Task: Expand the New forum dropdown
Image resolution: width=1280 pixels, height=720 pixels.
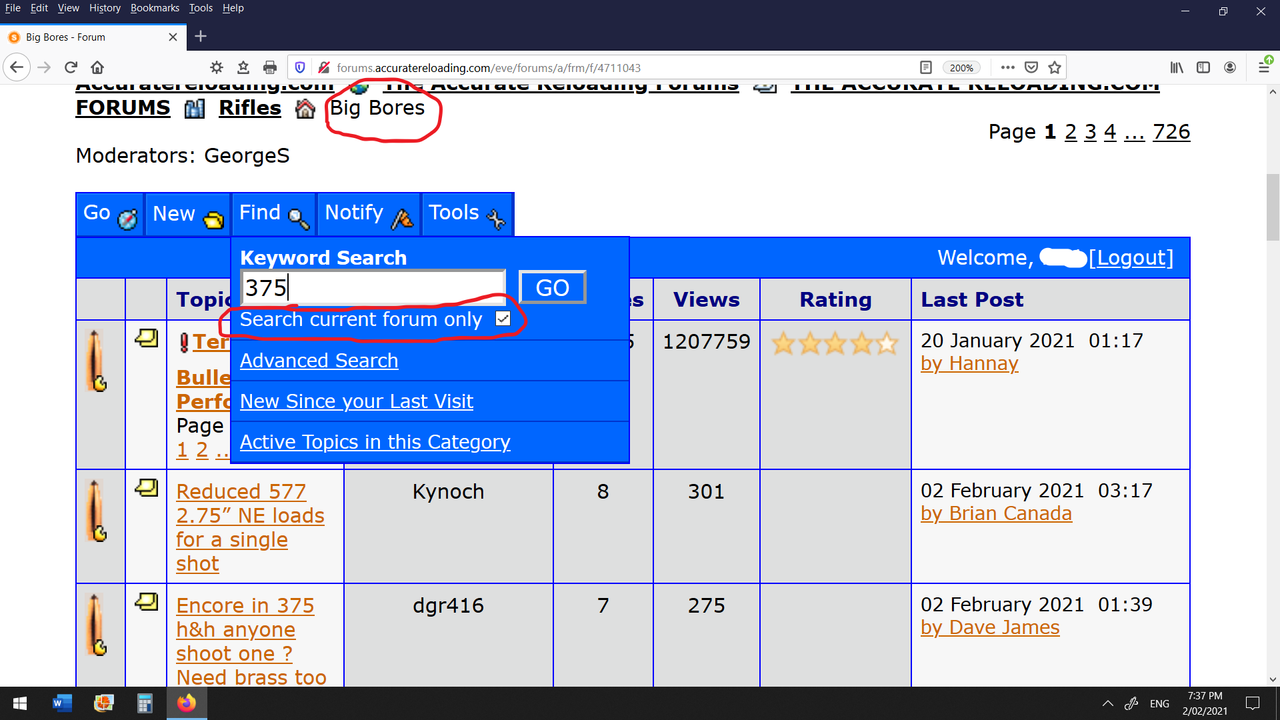Action: pos(187,214)
